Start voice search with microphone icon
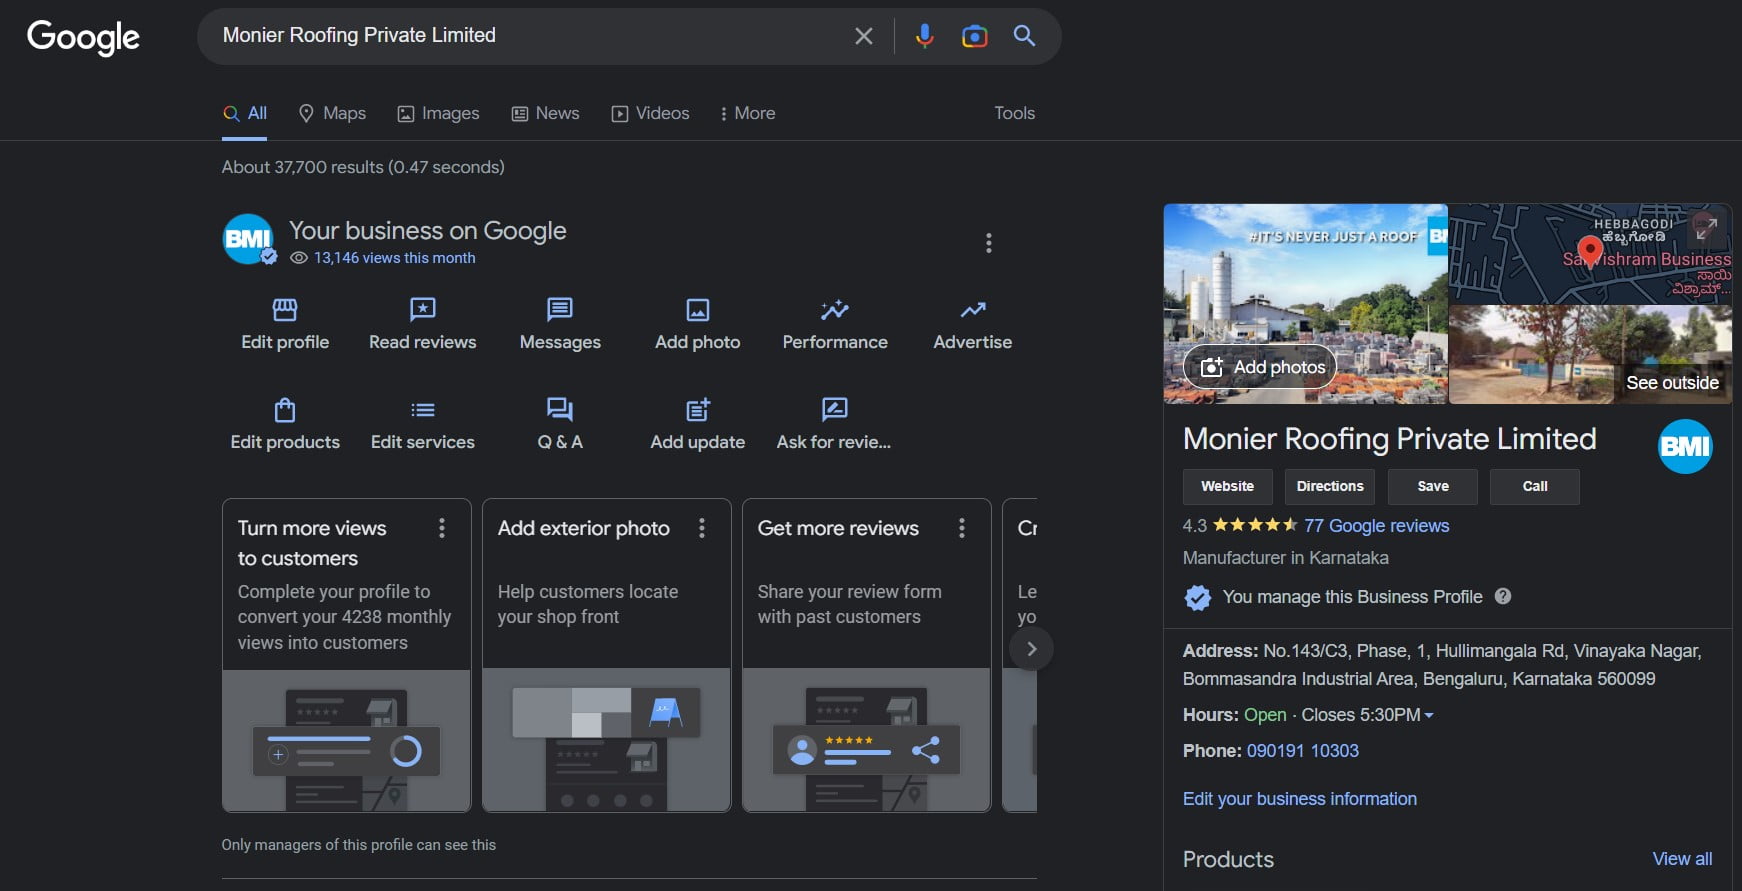1742x891 pixels. click(925, 36)
